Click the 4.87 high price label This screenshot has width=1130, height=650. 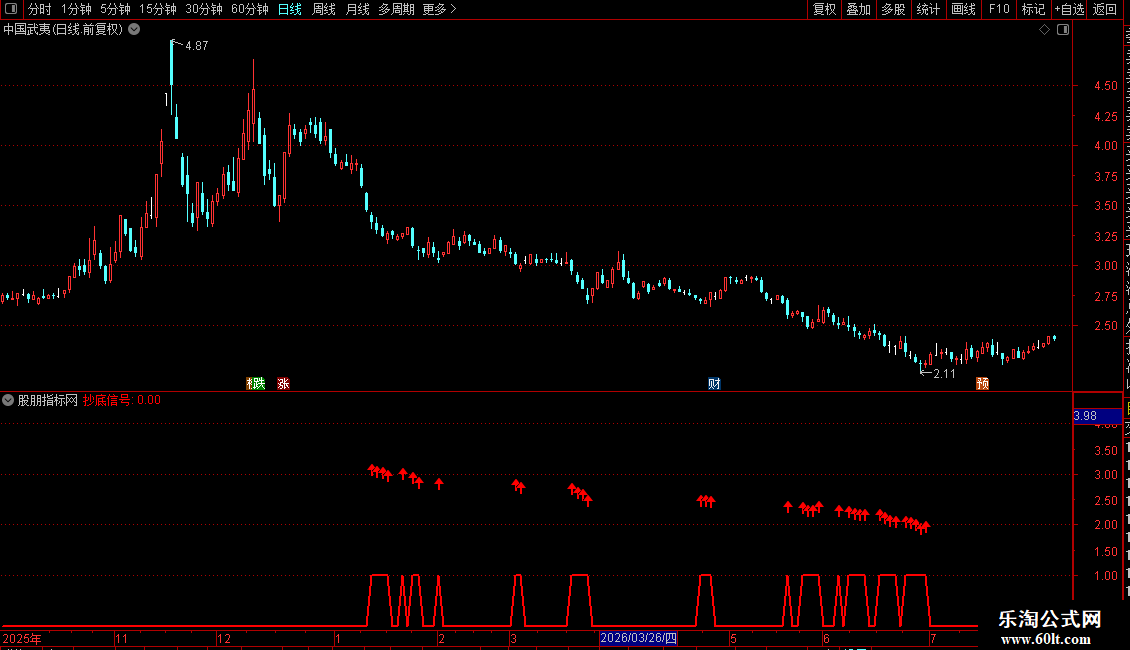197,45
